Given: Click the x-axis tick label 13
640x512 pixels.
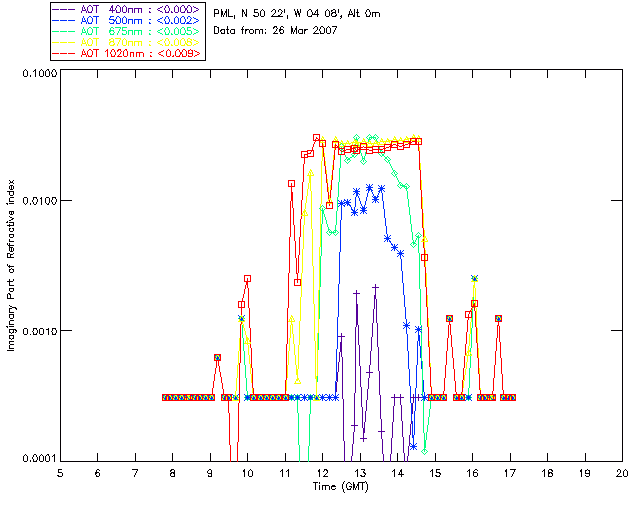Looking at the screenshot, I should (x=360, y=473).
